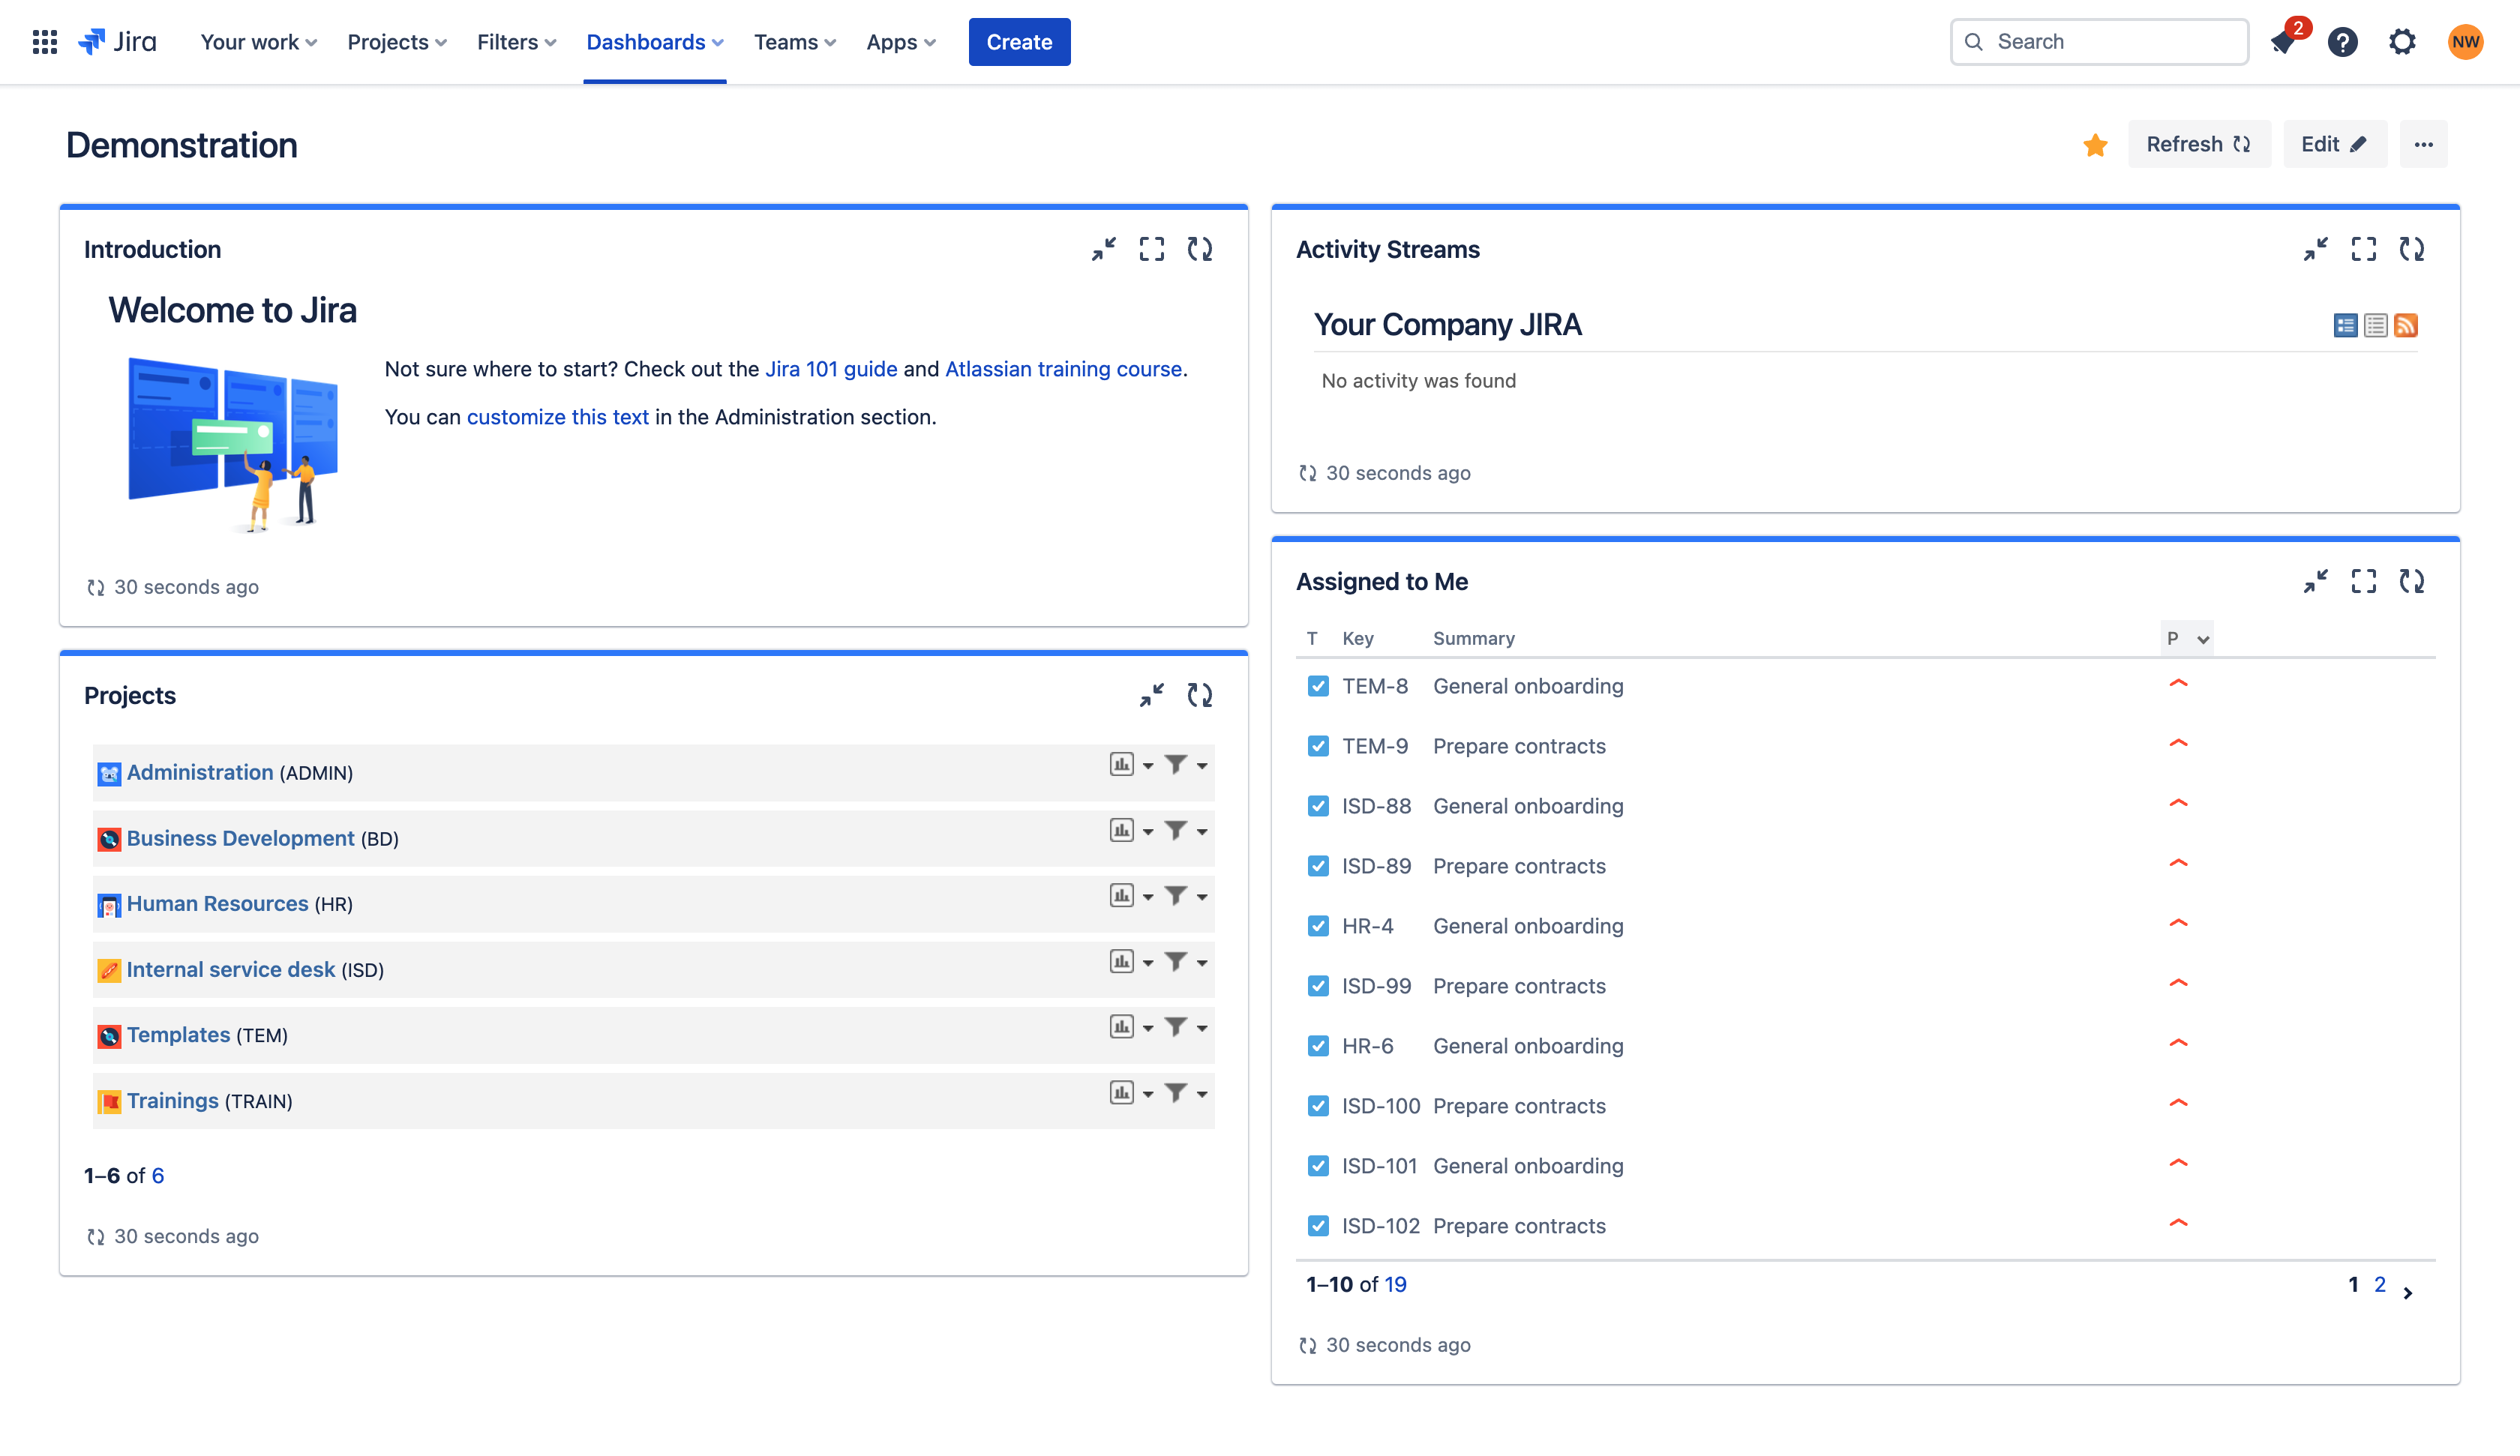The image size is (2520, 1456).
Task: Open the Apps menu
Action: [900, 42]
